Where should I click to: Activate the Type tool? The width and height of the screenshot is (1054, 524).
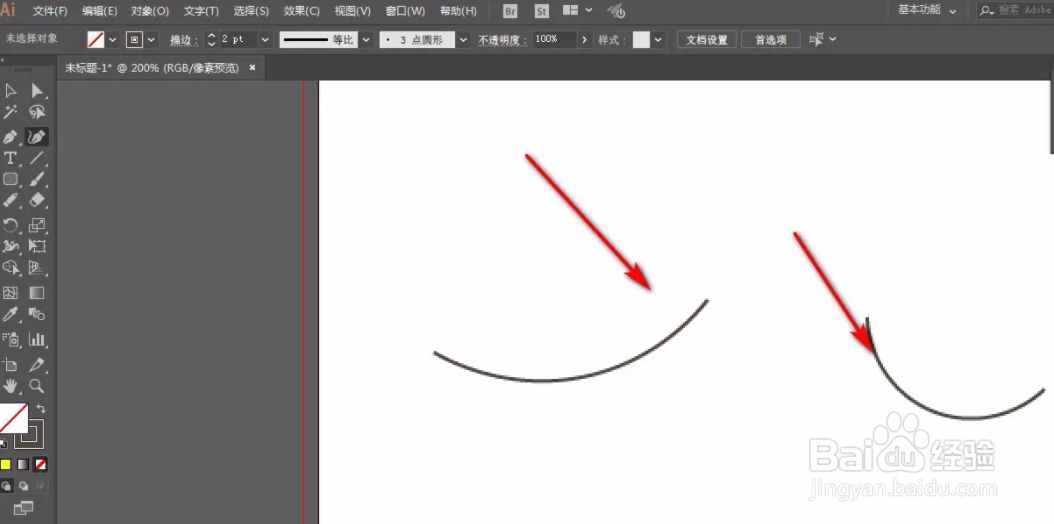(10, 158)
